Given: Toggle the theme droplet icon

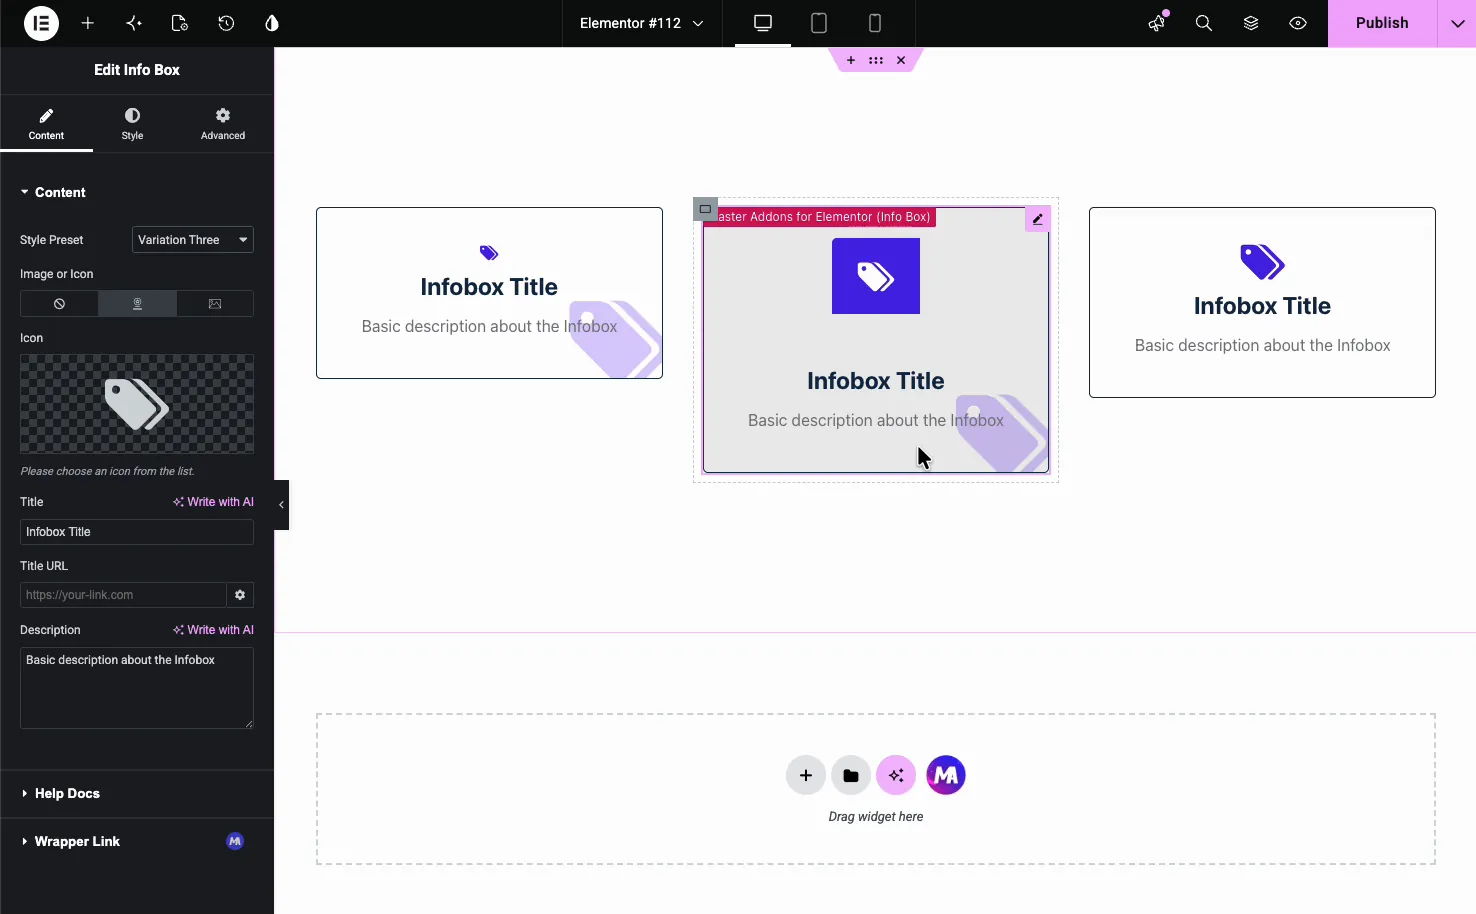Looking at the screenshot, I should point(272,23).
